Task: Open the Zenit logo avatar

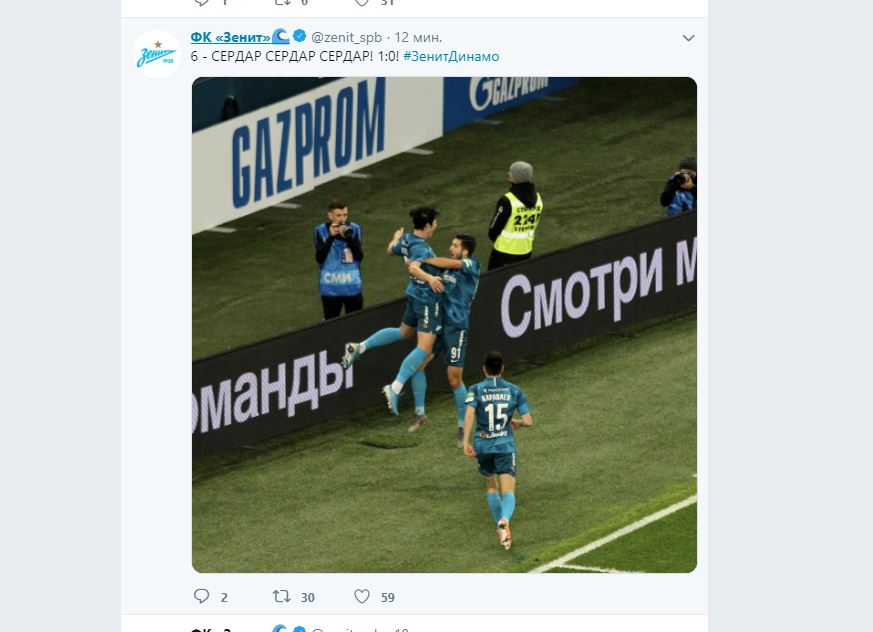Action: tap(156, 54)
